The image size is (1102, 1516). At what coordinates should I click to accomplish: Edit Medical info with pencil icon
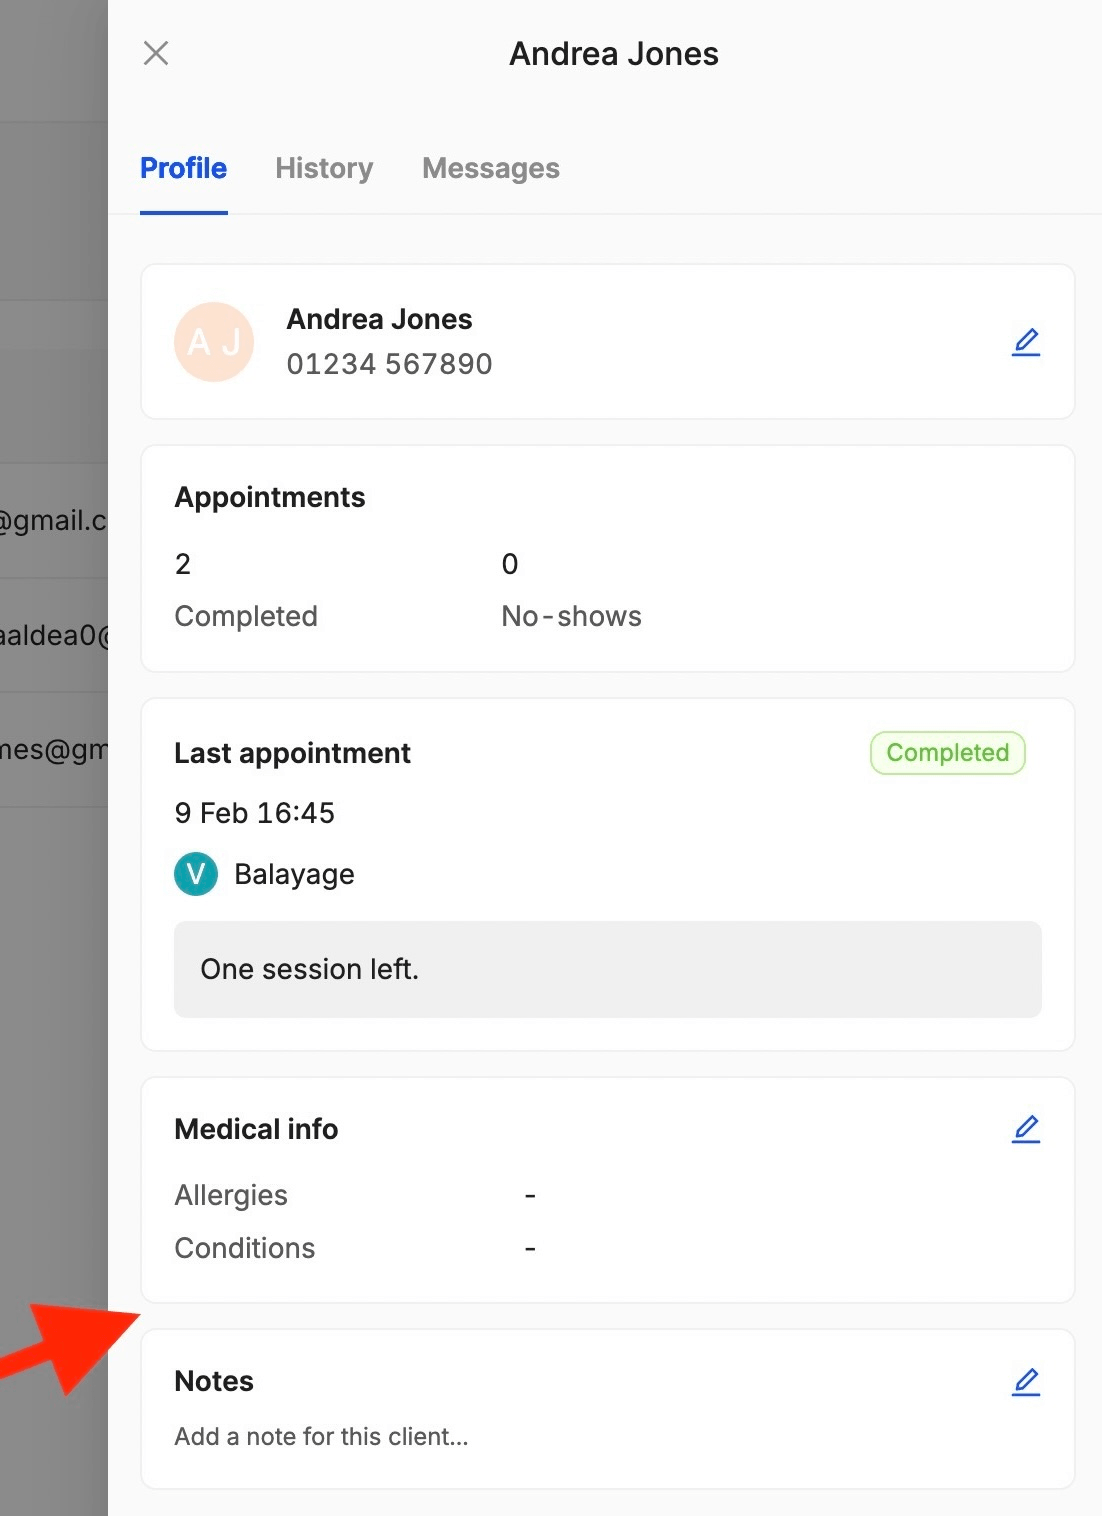pos(1026,1129)
